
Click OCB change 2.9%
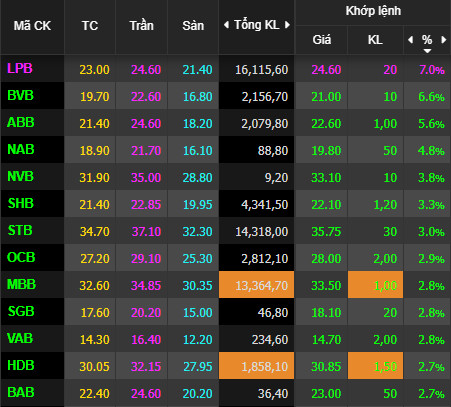(431, 259)
